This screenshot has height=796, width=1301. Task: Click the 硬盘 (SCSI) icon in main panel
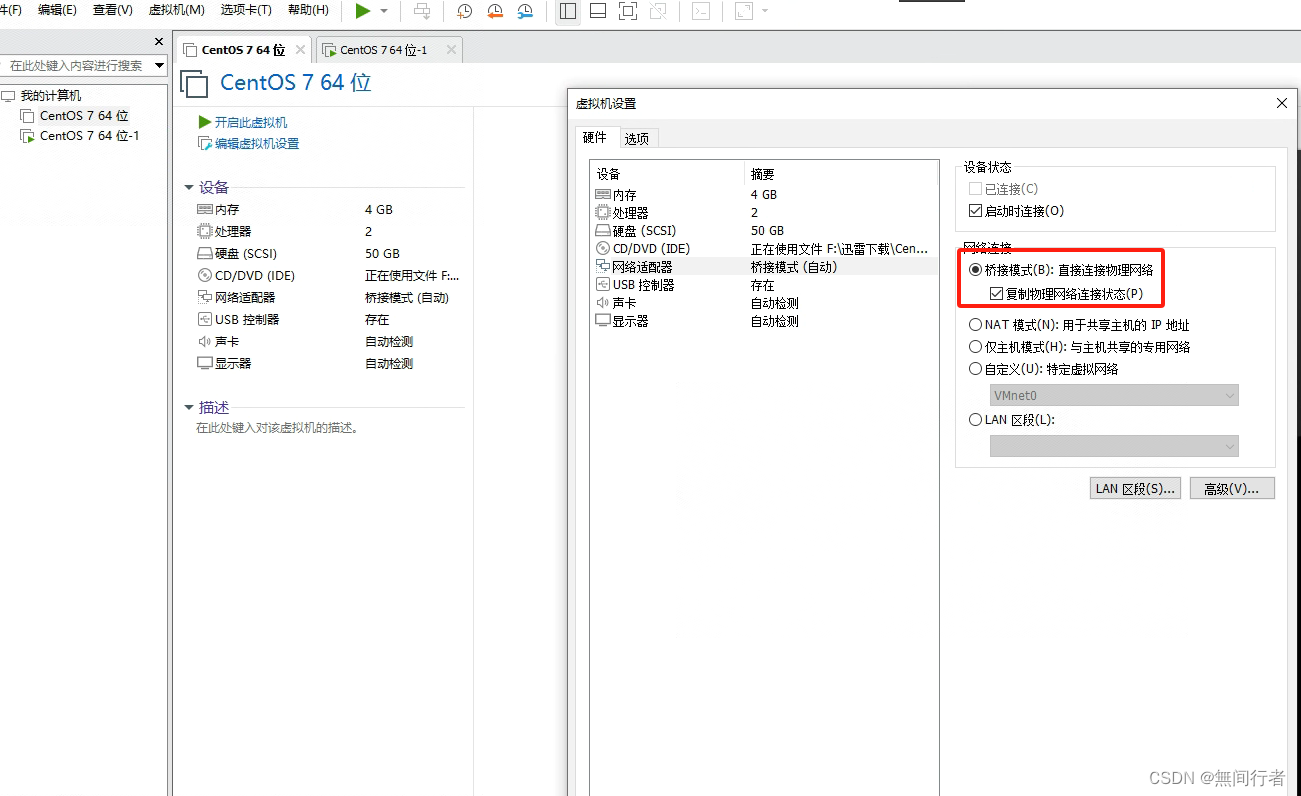click(205, 254)
